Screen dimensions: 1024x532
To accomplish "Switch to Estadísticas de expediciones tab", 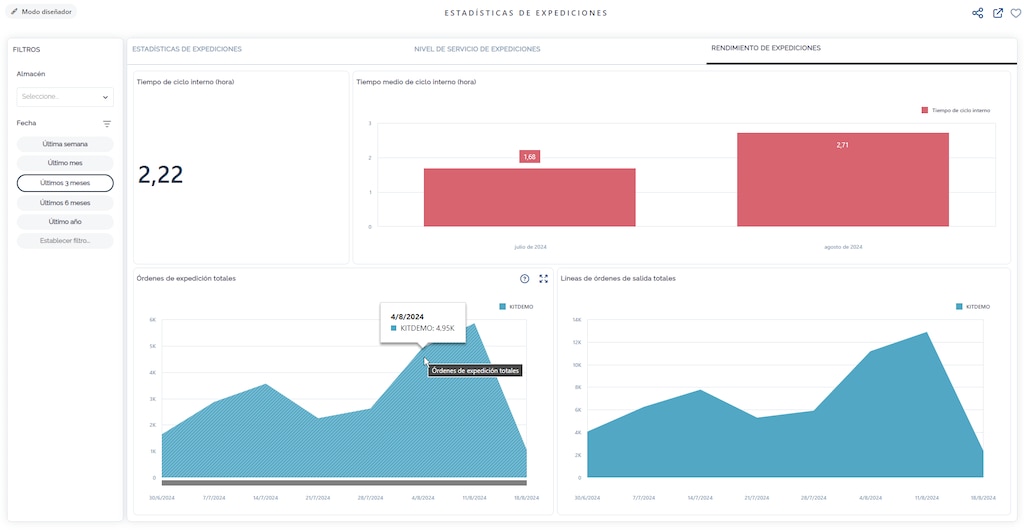I will click(x=187, y=49).
